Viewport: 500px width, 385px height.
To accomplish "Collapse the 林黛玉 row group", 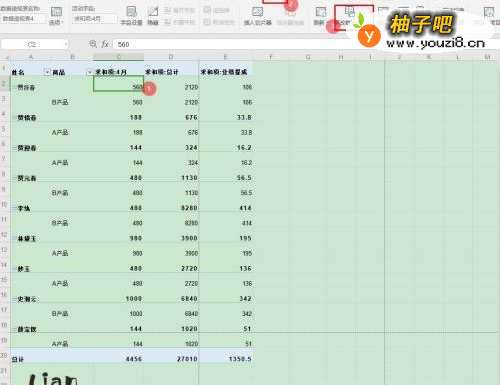I will click(x=14, y=238).
